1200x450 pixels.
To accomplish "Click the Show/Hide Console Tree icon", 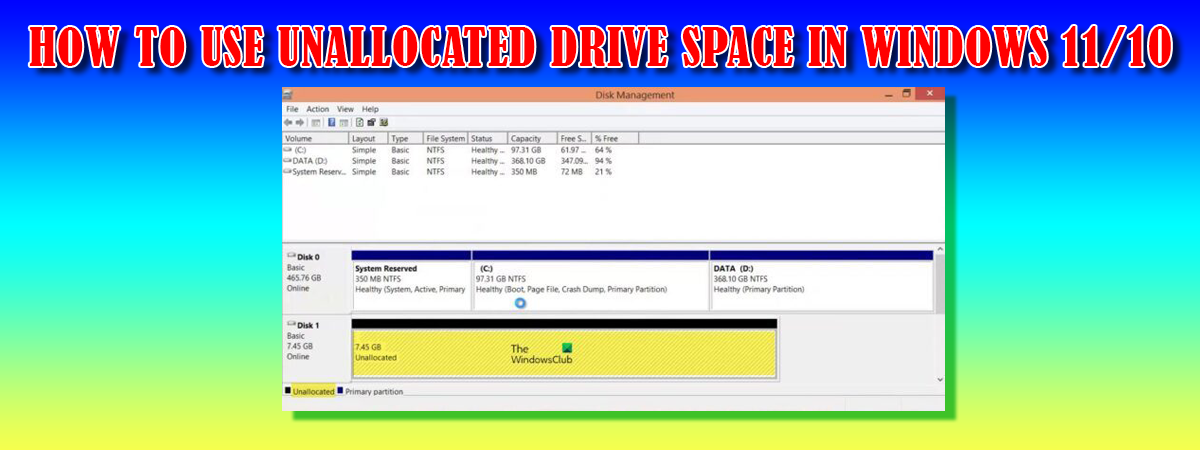I will click(x=316, y=123).
